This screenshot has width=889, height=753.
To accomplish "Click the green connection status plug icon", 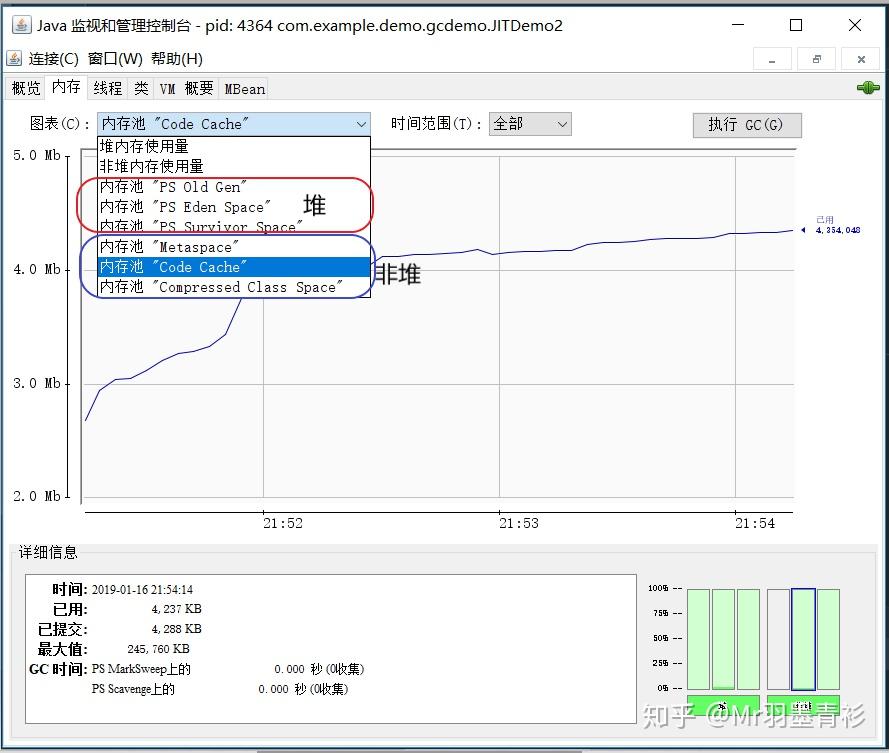I will point(866,88).
